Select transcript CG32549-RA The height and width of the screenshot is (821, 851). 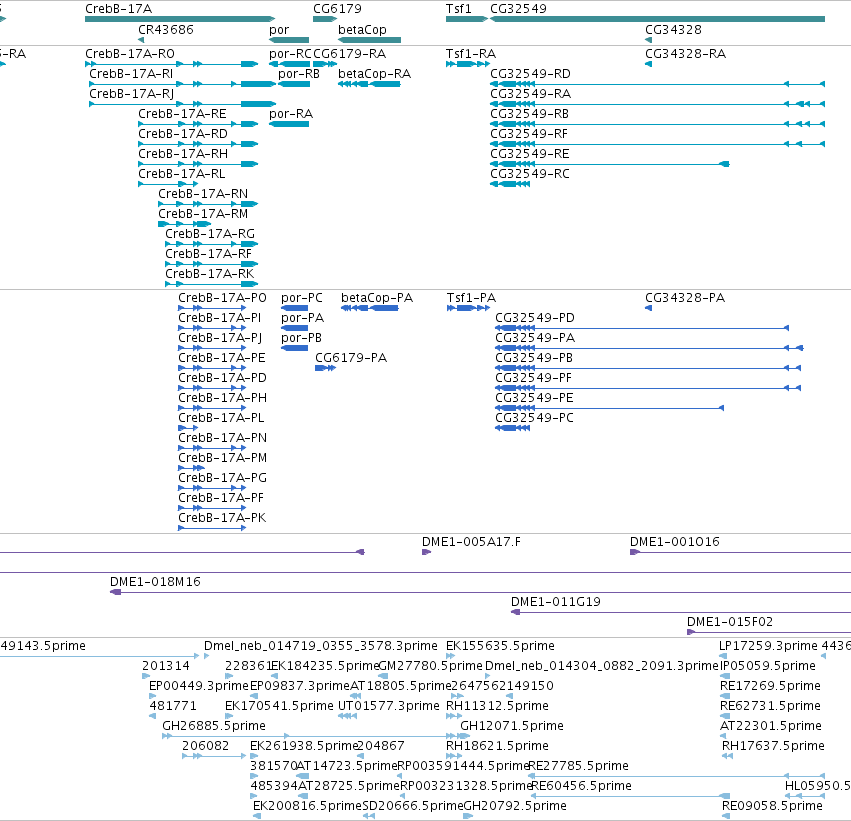tap(530, 94)
